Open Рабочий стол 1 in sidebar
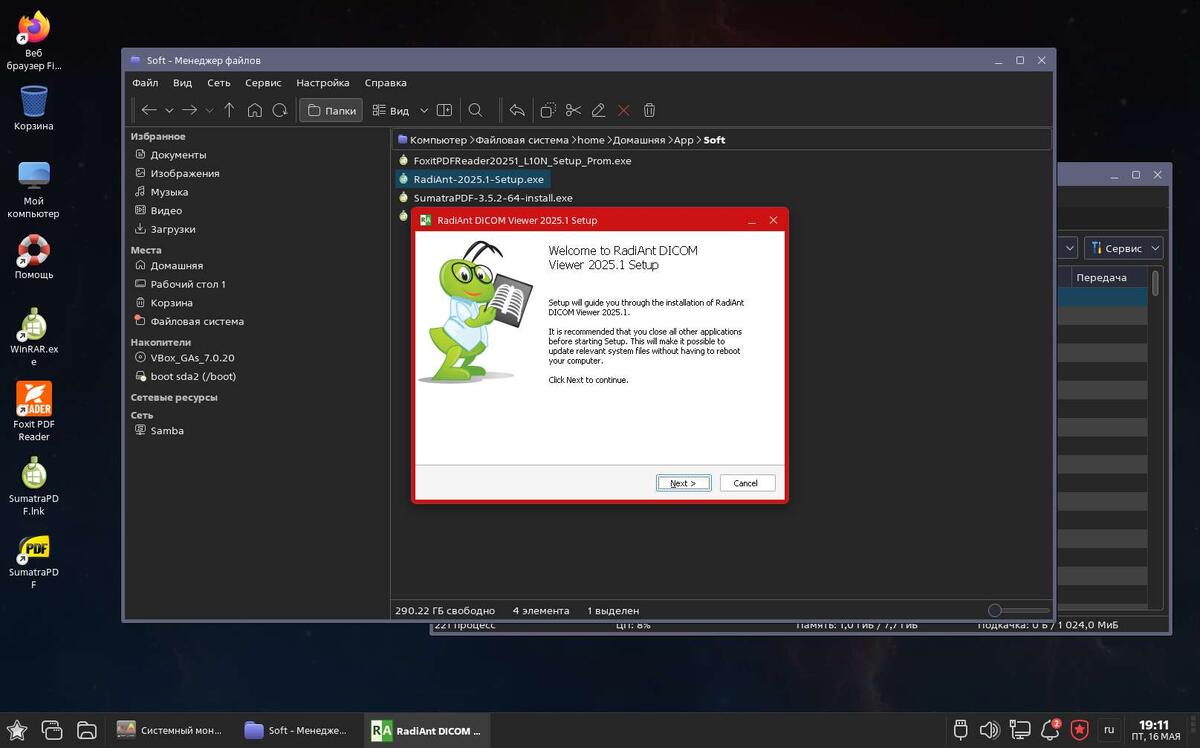Viewport: 1200px width, 748px height. tap(187, 284)
